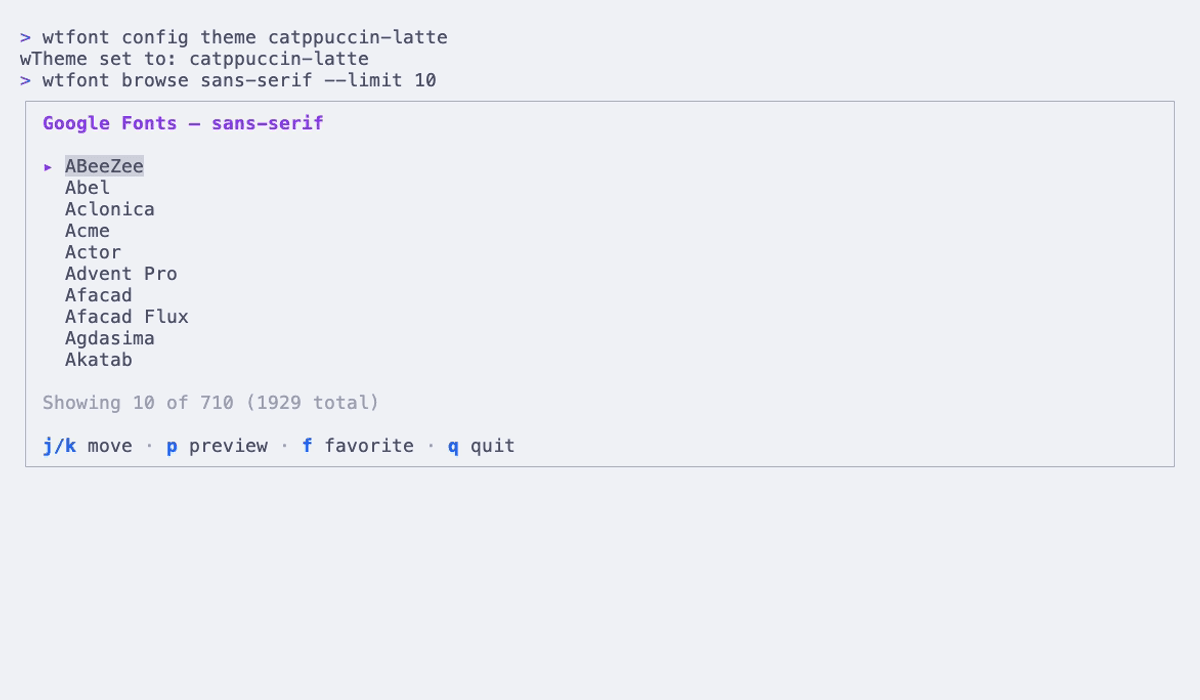The height and width of the screenshot is (700, 1200).
Task: Choose Advent Pro from the list
Action: pyautogui.click(x=121, y=274)
